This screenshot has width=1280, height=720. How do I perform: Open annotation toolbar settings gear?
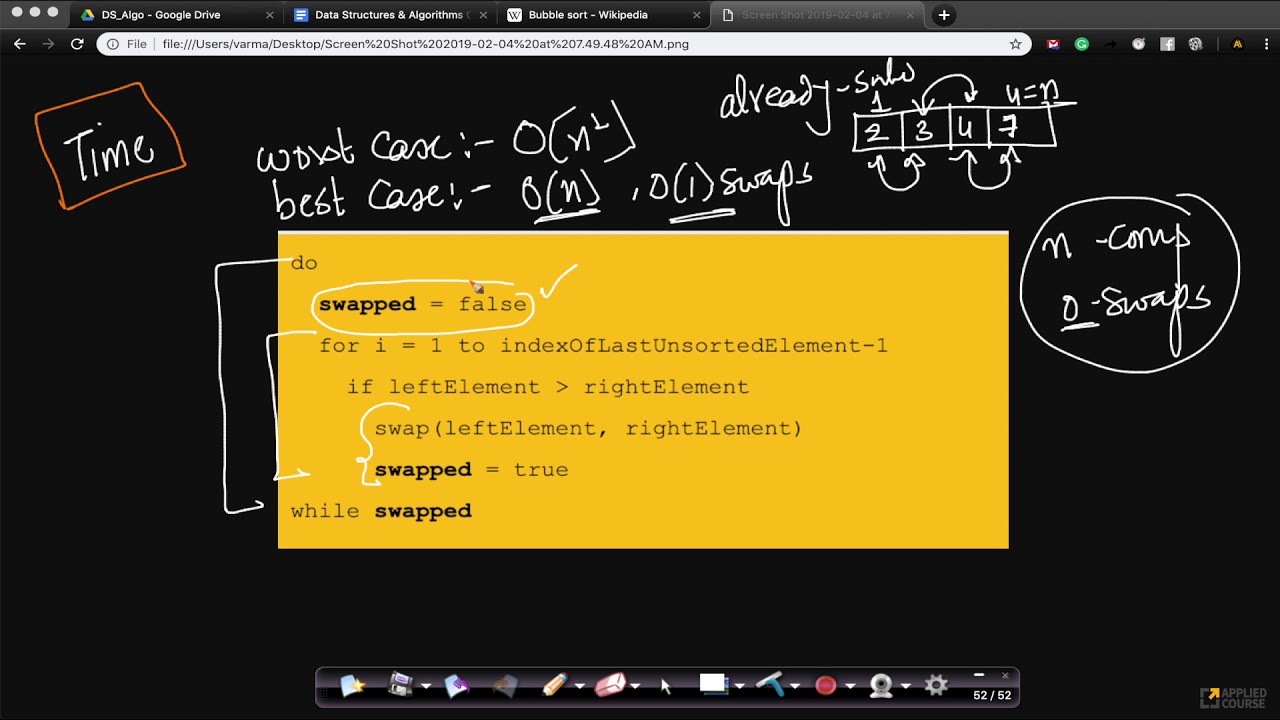point(936,685)
